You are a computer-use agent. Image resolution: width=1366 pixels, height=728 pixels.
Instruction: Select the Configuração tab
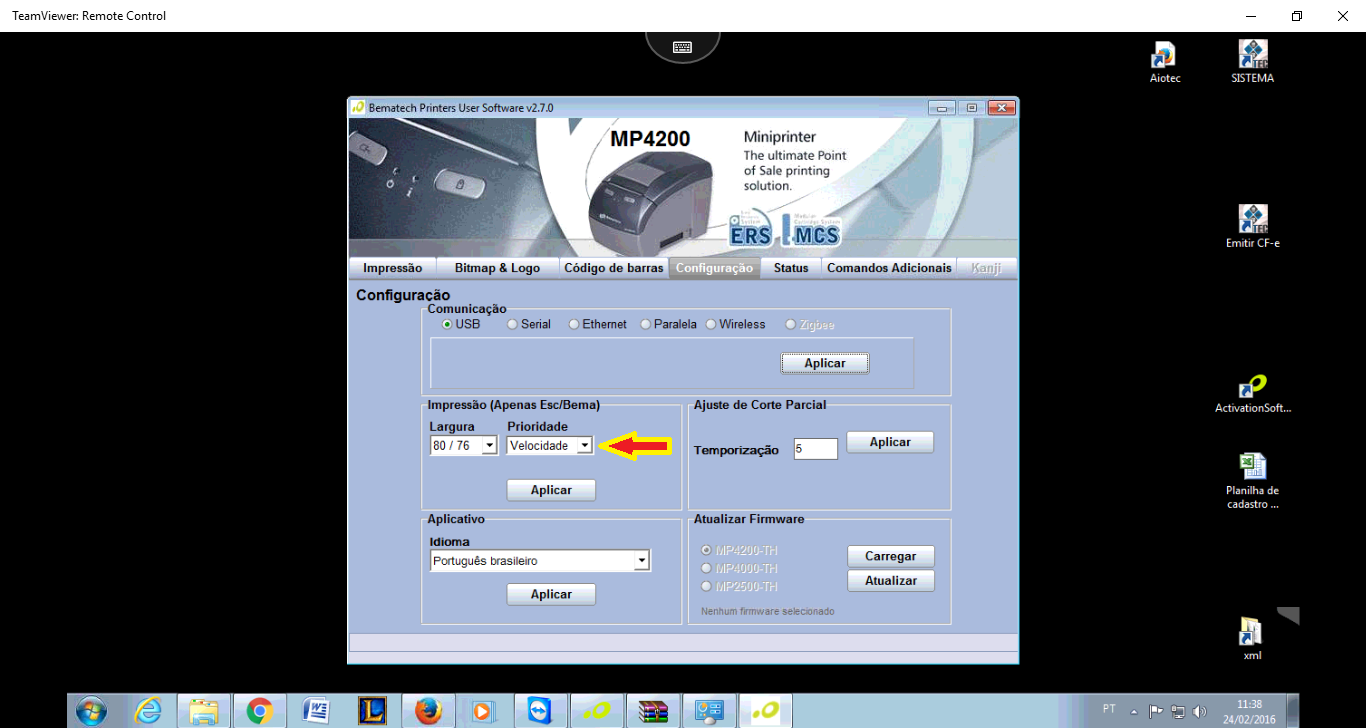pyautogui.click(x=714, y=268)
